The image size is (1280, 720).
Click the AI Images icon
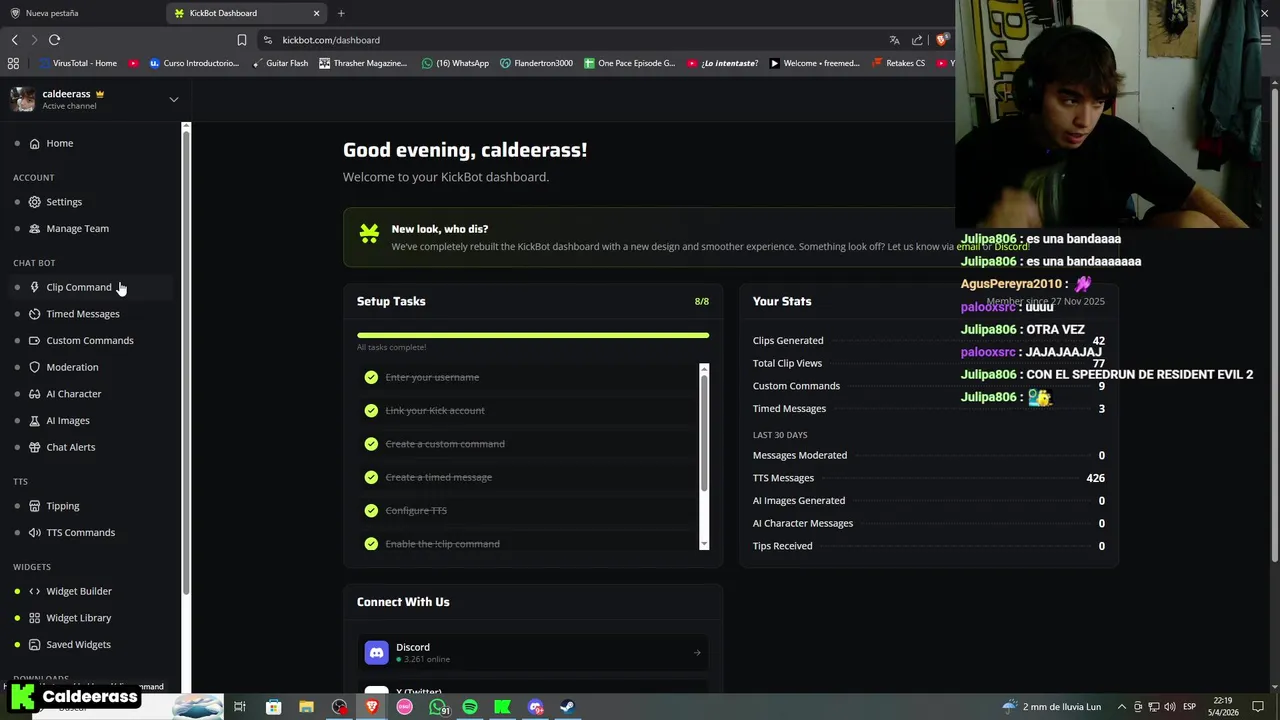[x=34, y=420]
